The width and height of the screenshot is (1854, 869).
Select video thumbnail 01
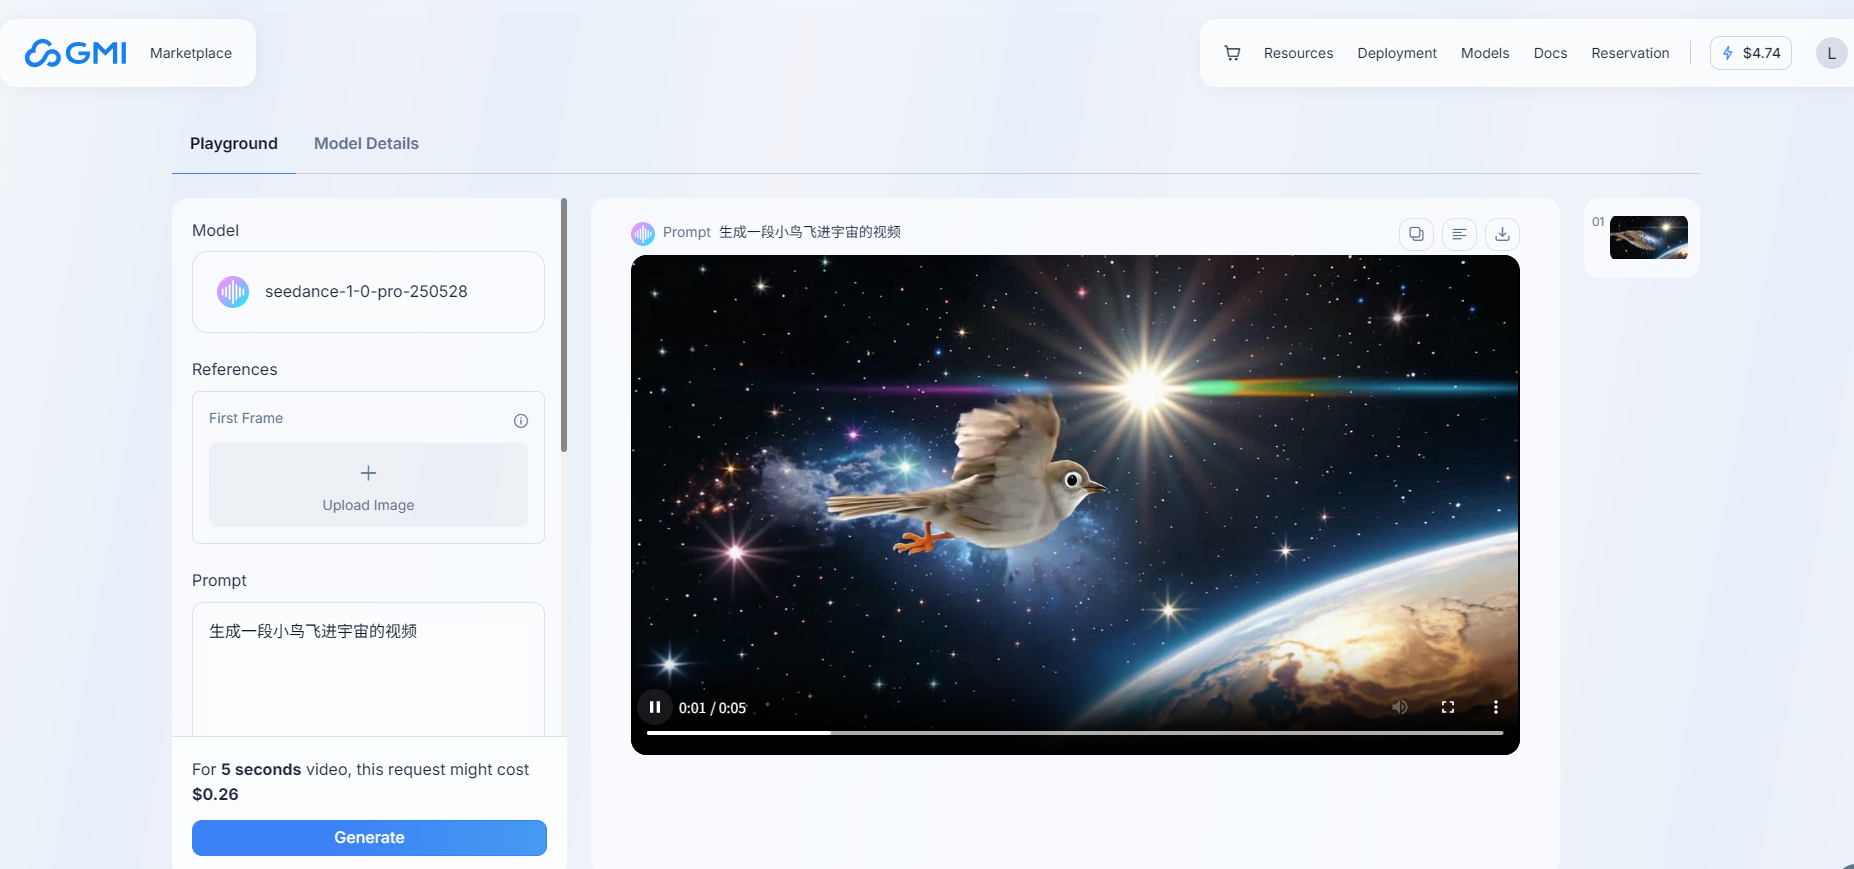(x=1648, y=238)
